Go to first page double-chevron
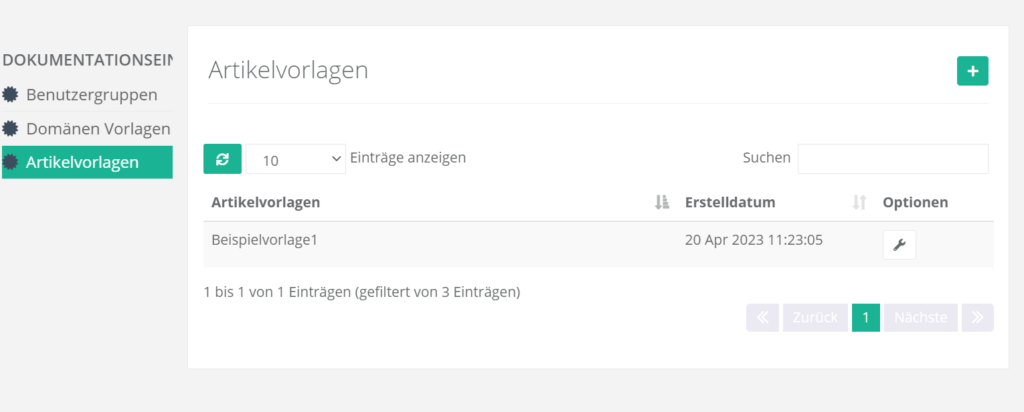1024x412 pixels. click(x=761, y=318)
